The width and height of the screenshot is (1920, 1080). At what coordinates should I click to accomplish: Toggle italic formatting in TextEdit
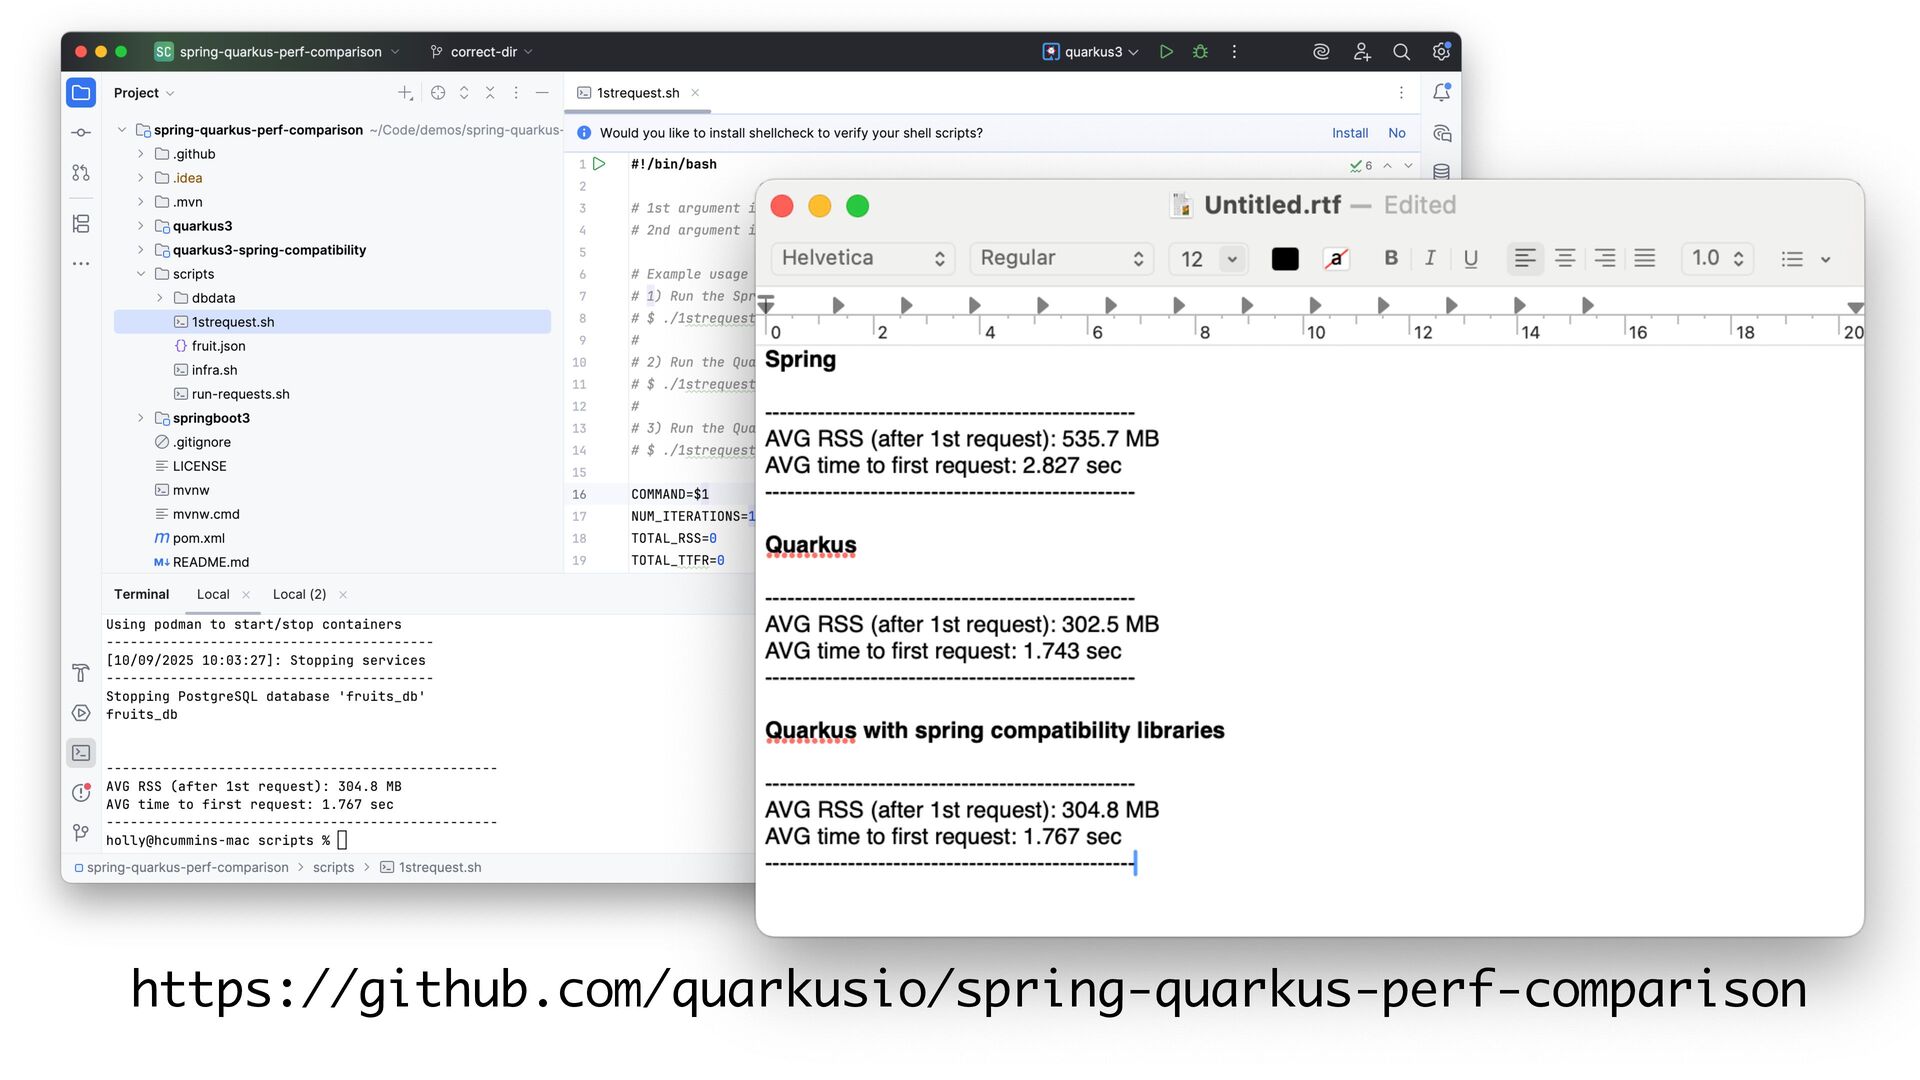1430,258
